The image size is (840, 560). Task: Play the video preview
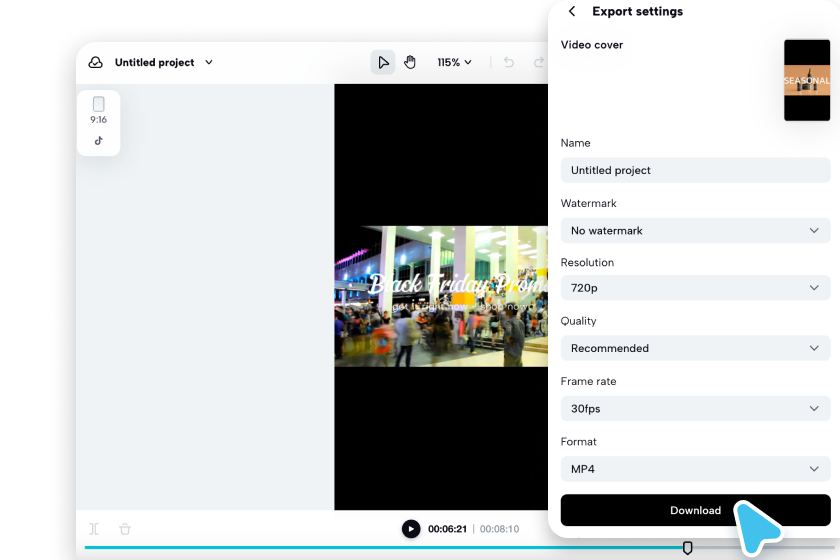coord(411,529)
